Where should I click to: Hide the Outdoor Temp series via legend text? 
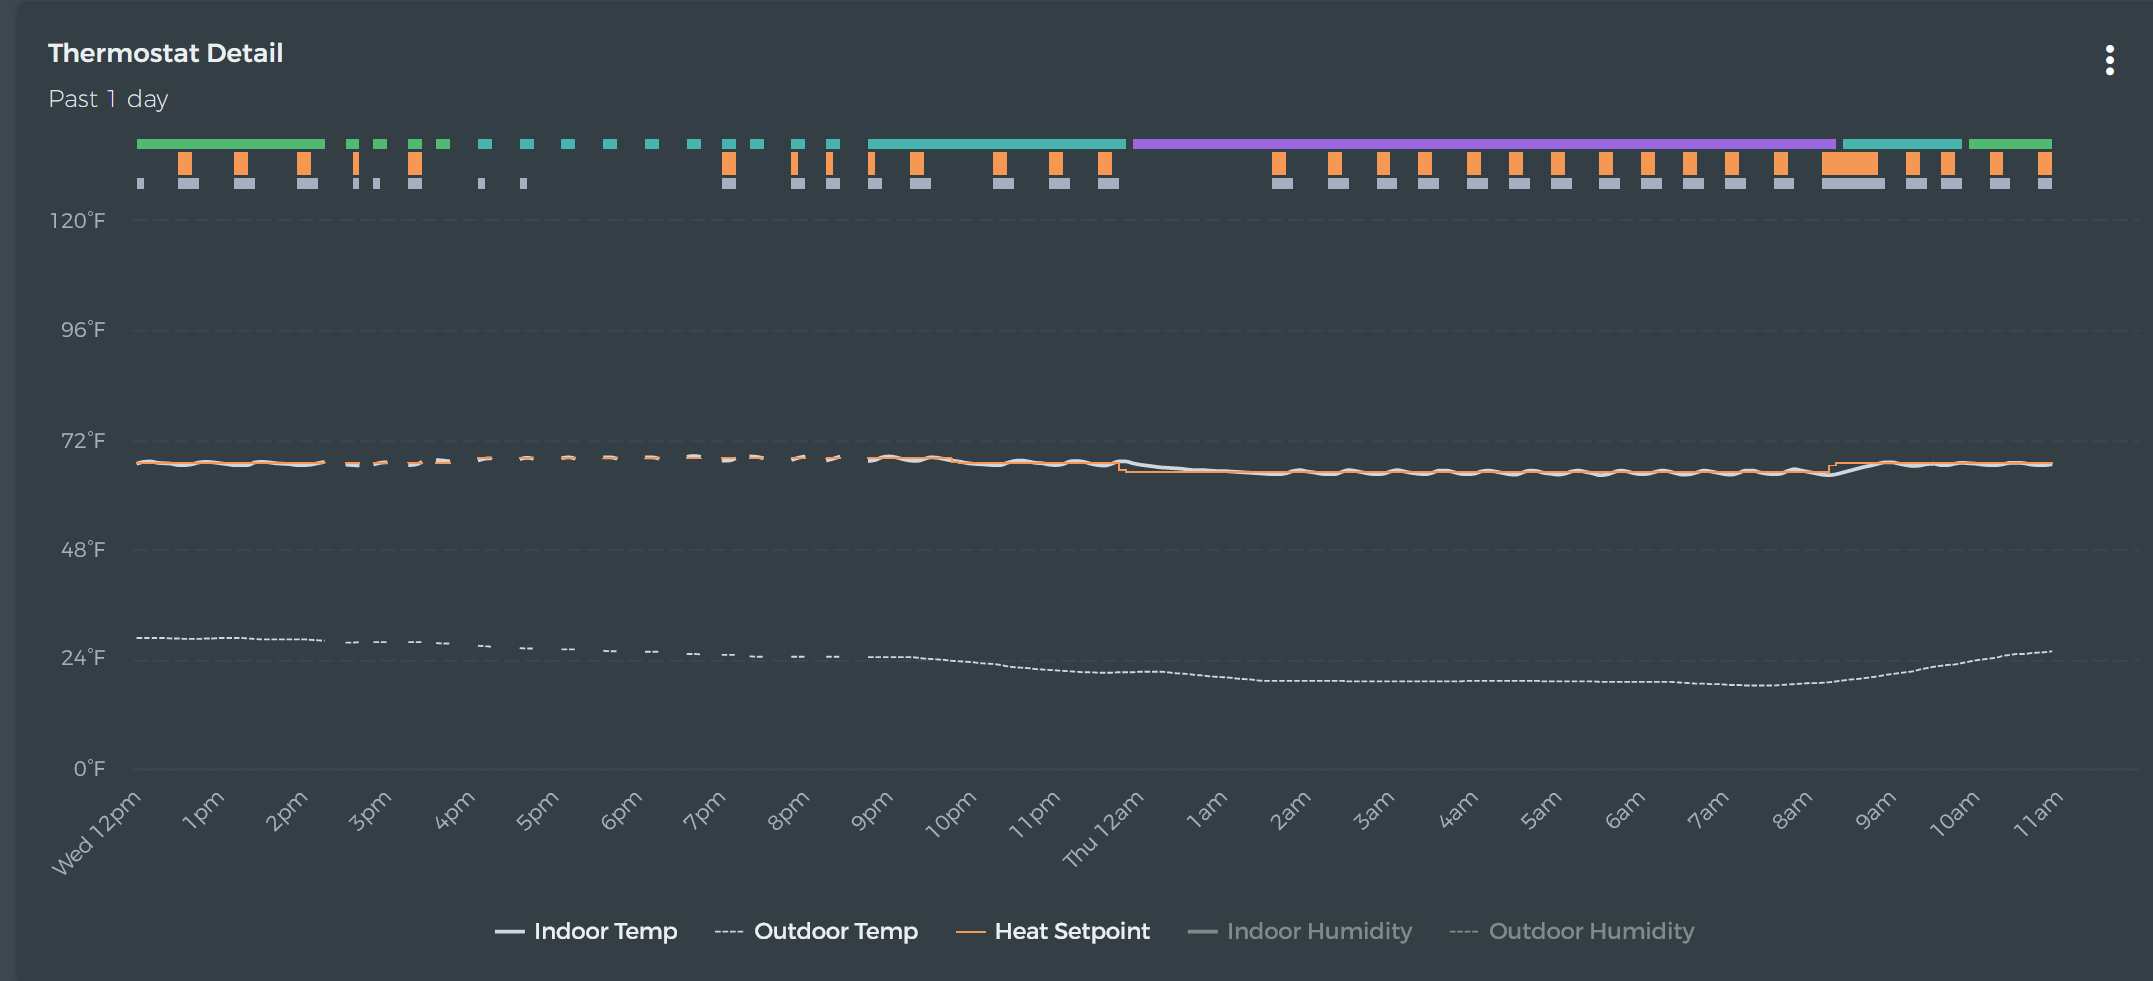[x=835, y=931]
